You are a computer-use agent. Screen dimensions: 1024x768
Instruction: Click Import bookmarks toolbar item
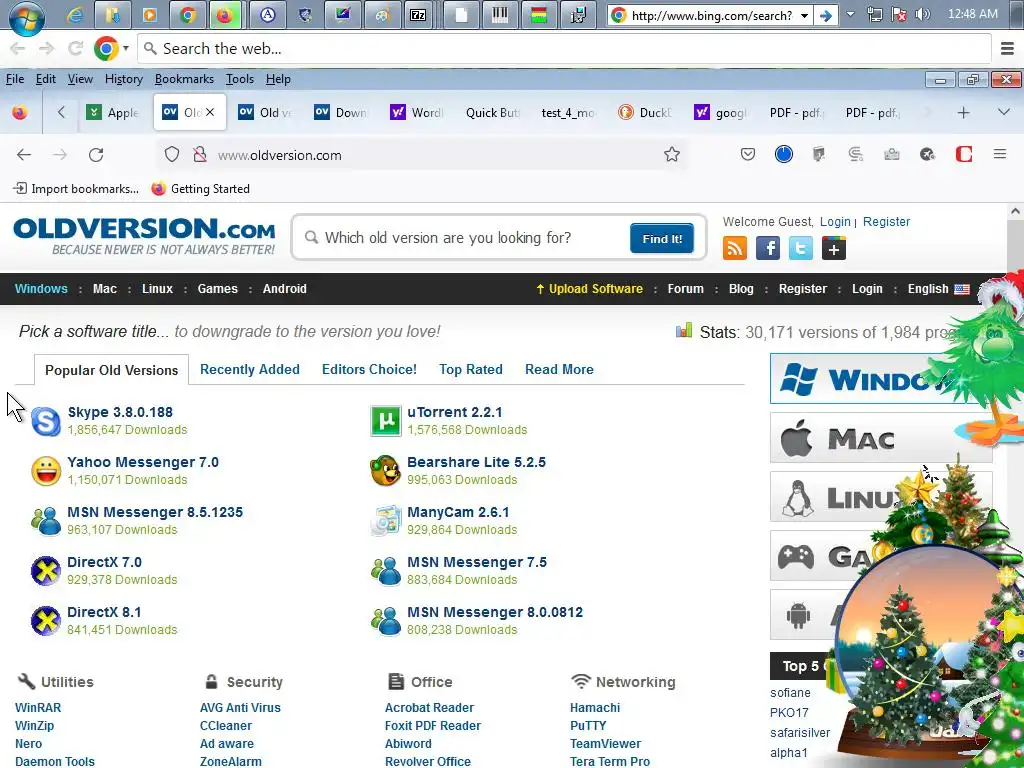(x=76, y=189)
